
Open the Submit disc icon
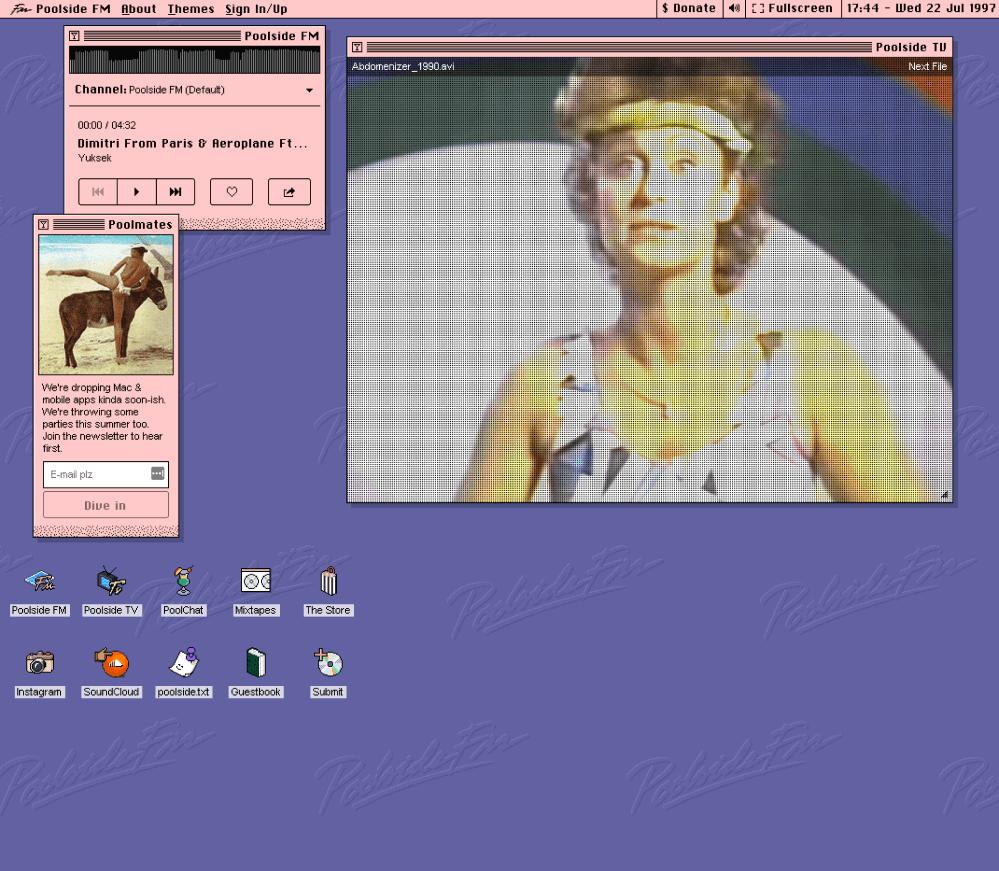point(329,663)
